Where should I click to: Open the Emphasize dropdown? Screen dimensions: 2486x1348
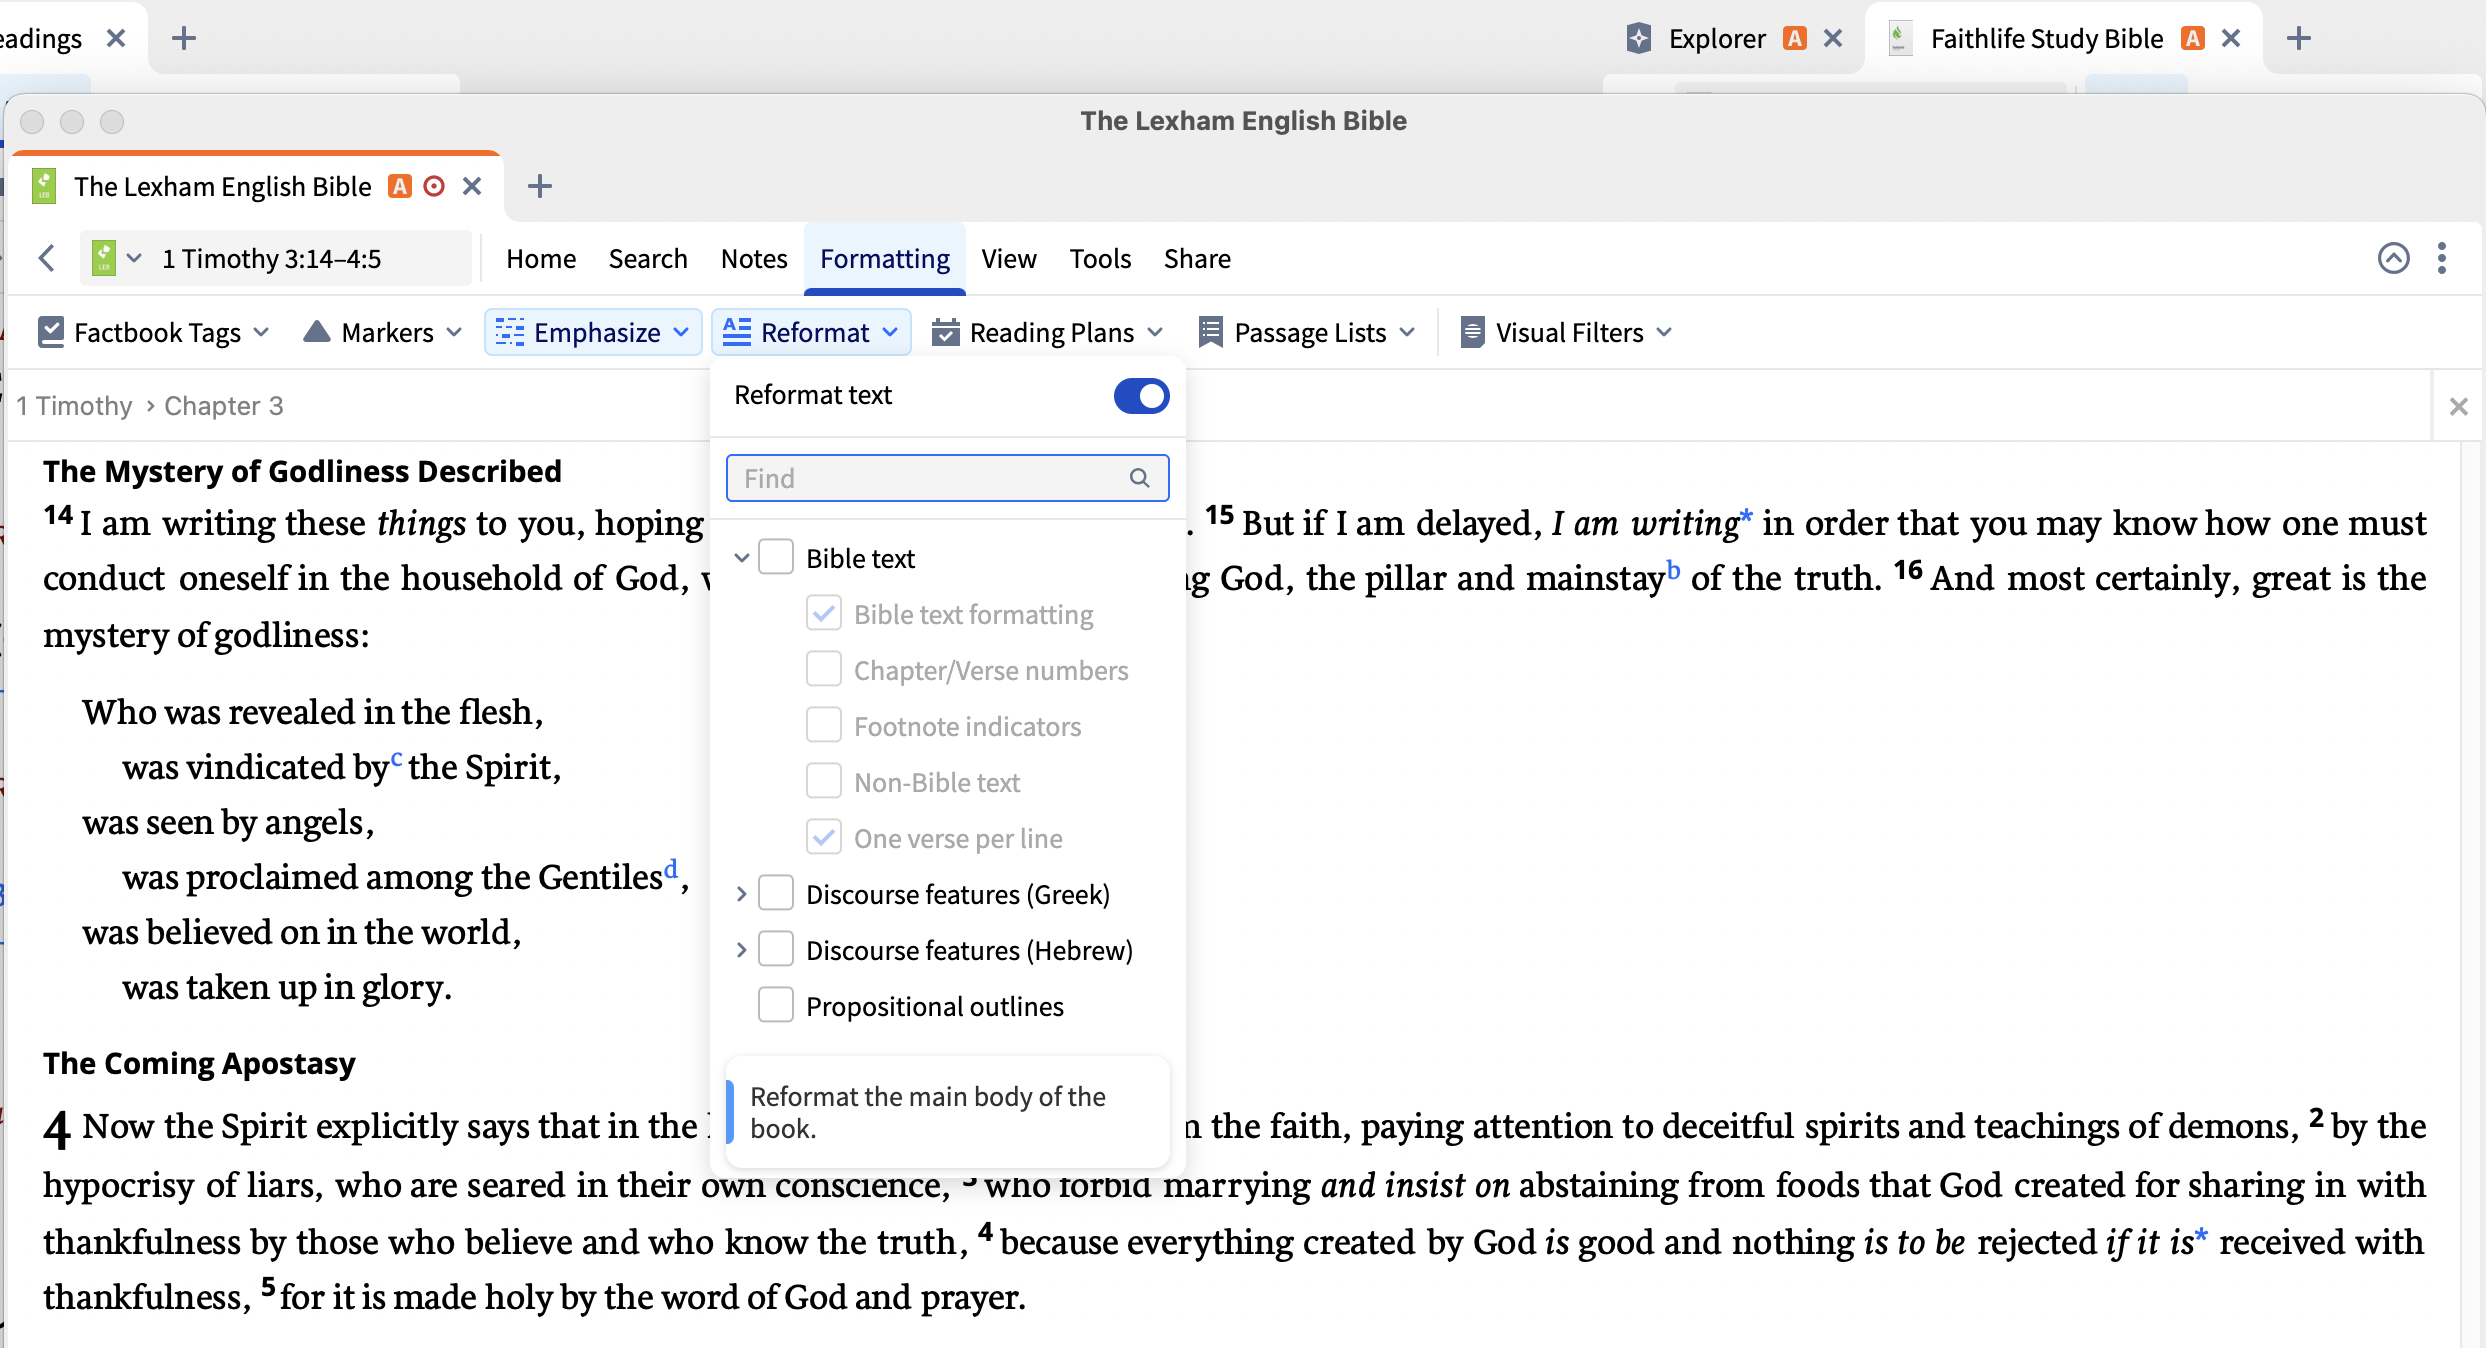[x=595, y=332]
